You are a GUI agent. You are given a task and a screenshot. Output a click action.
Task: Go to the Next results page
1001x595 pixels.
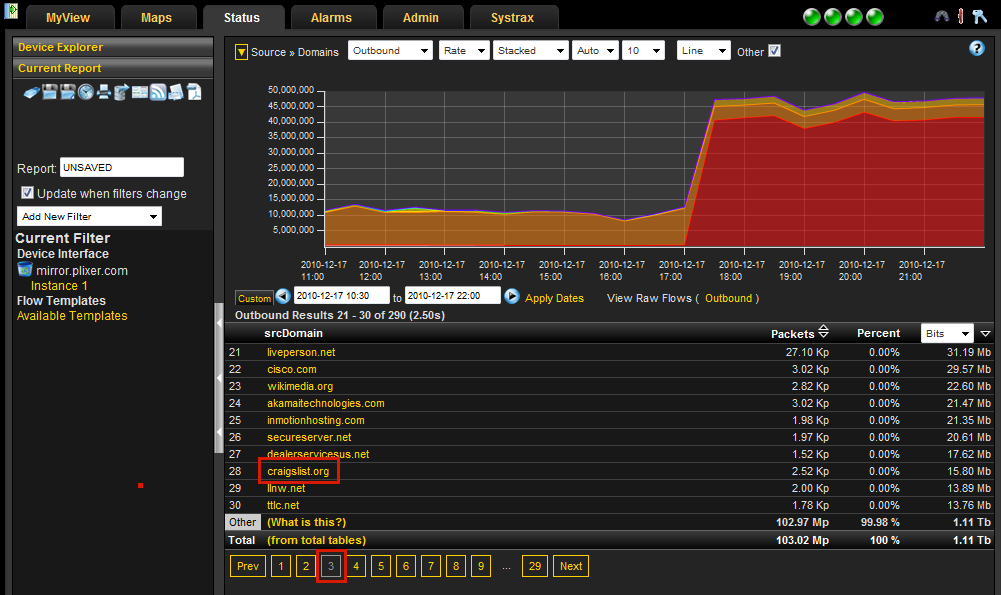(x=571, y=566)
